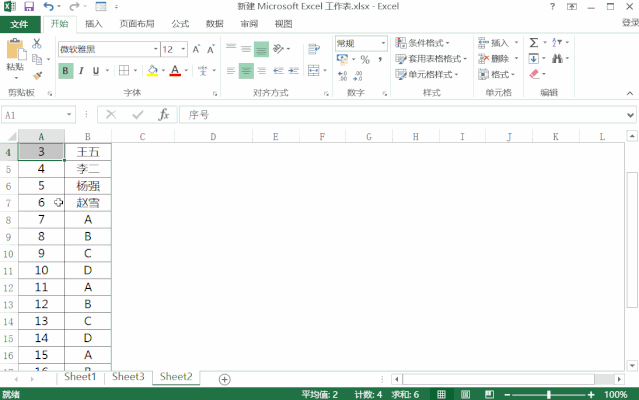The image size is (639, 400).
Task: Click Merge and Center icon
Action: 313,70
